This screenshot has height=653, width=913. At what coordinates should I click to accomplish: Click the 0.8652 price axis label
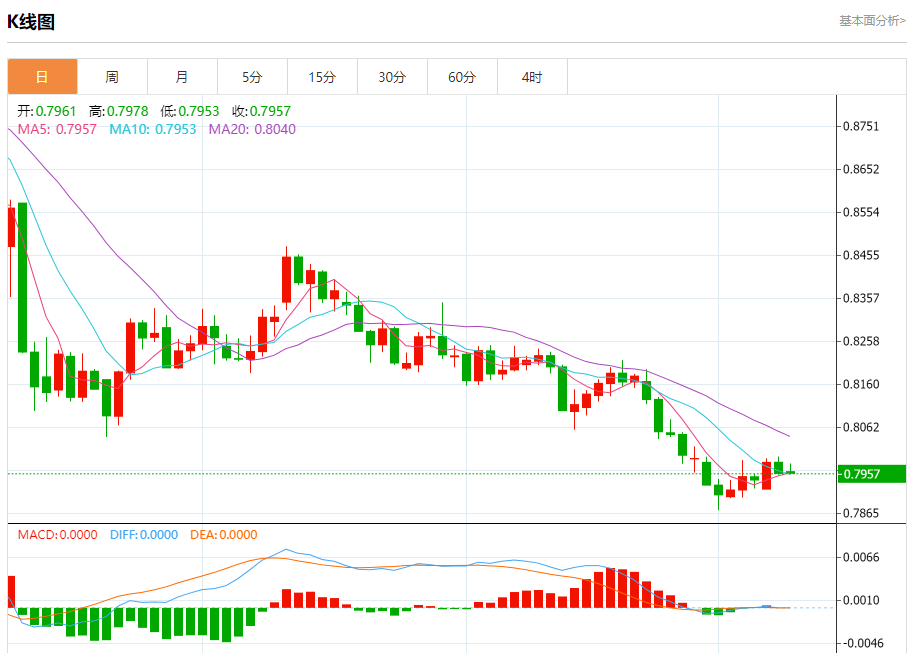coord(861,170)
